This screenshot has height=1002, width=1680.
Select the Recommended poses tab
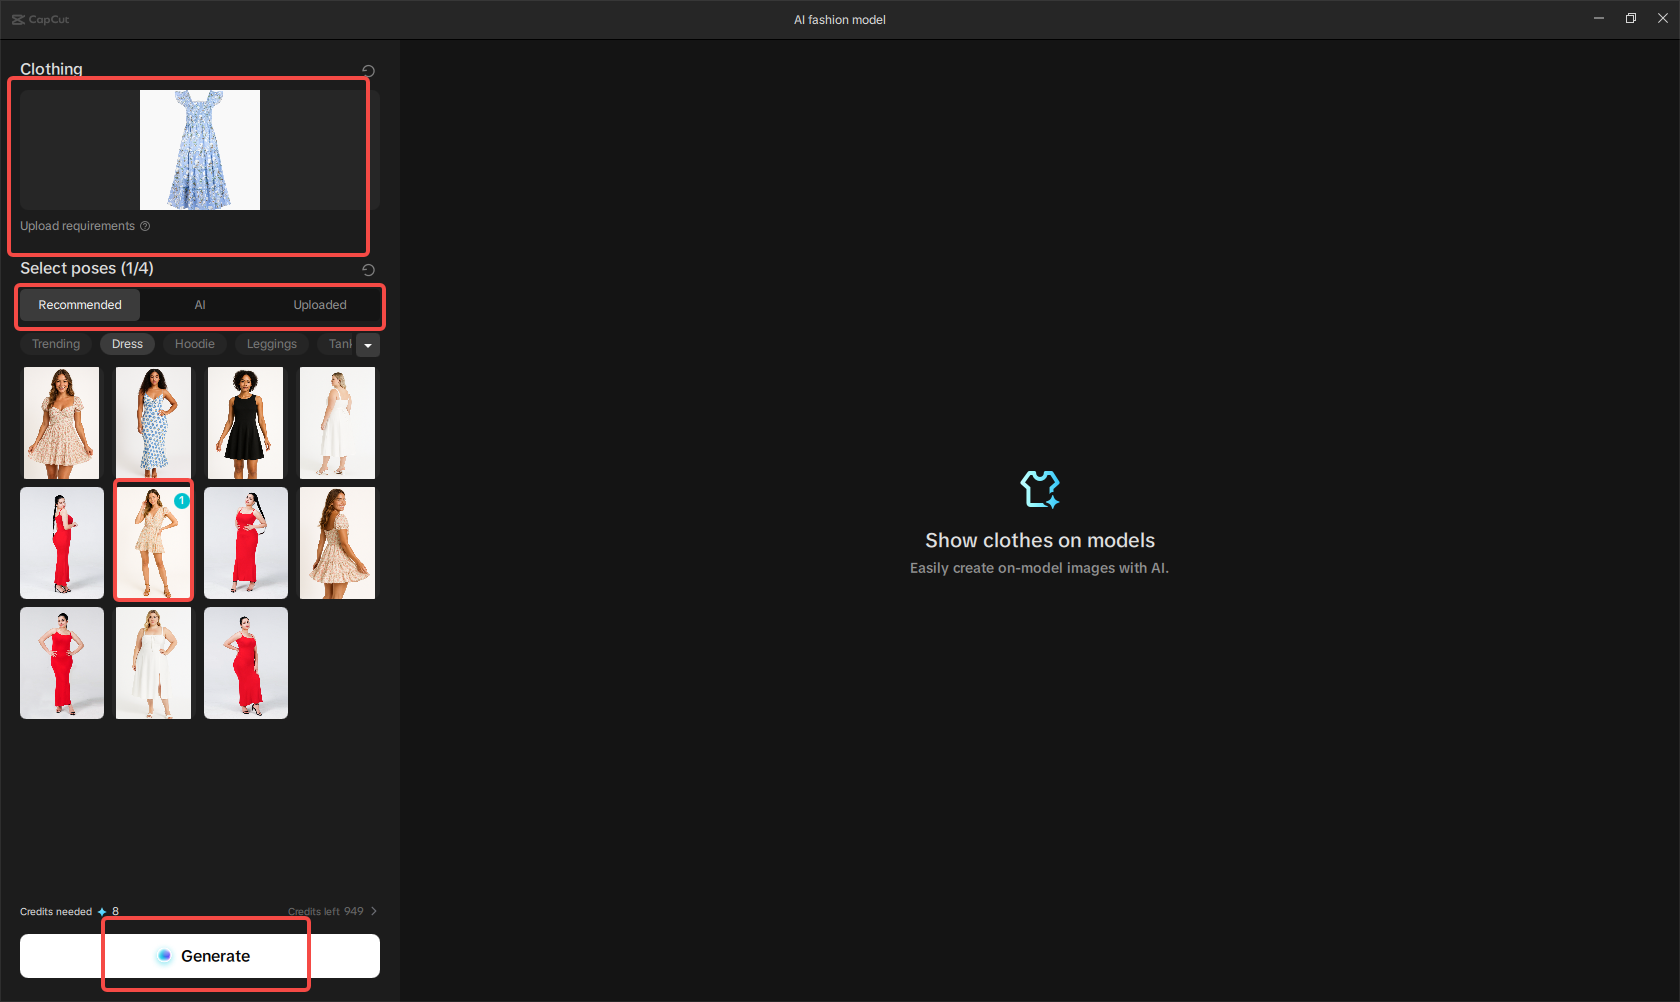coord(79,304)
